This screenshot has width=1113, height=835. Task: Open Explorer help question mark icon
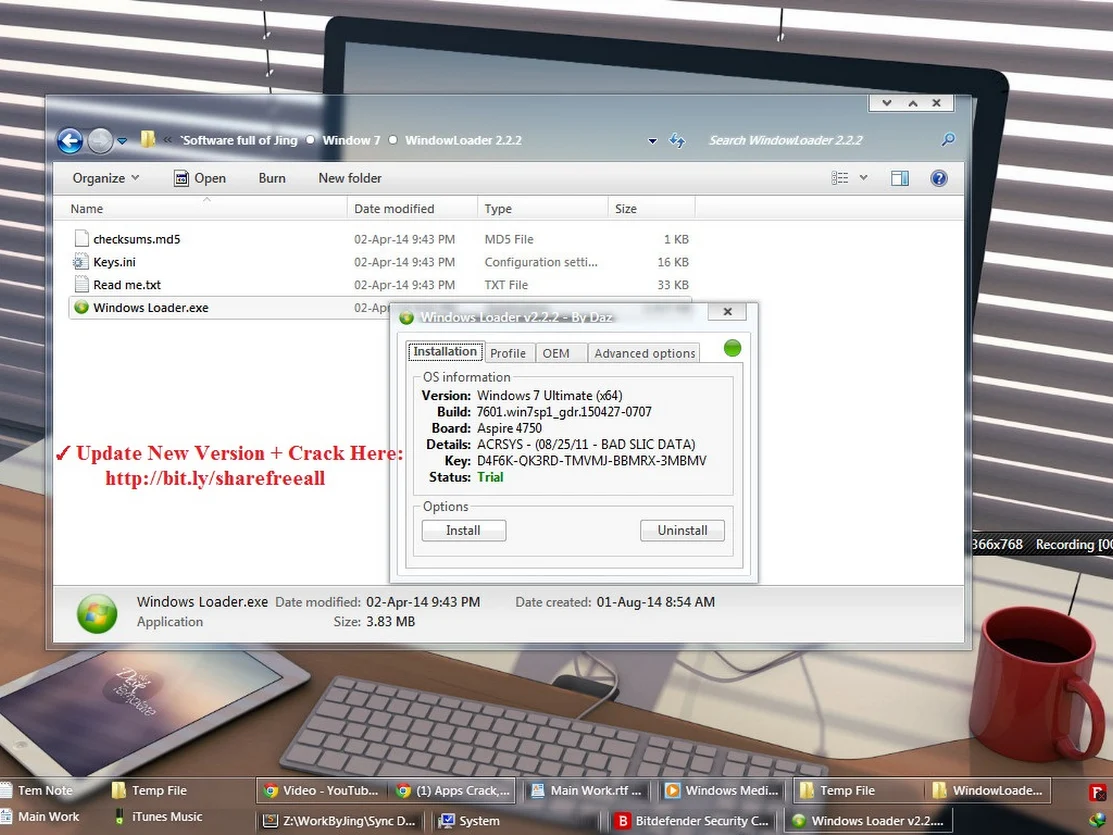click(x=938, y=178)
